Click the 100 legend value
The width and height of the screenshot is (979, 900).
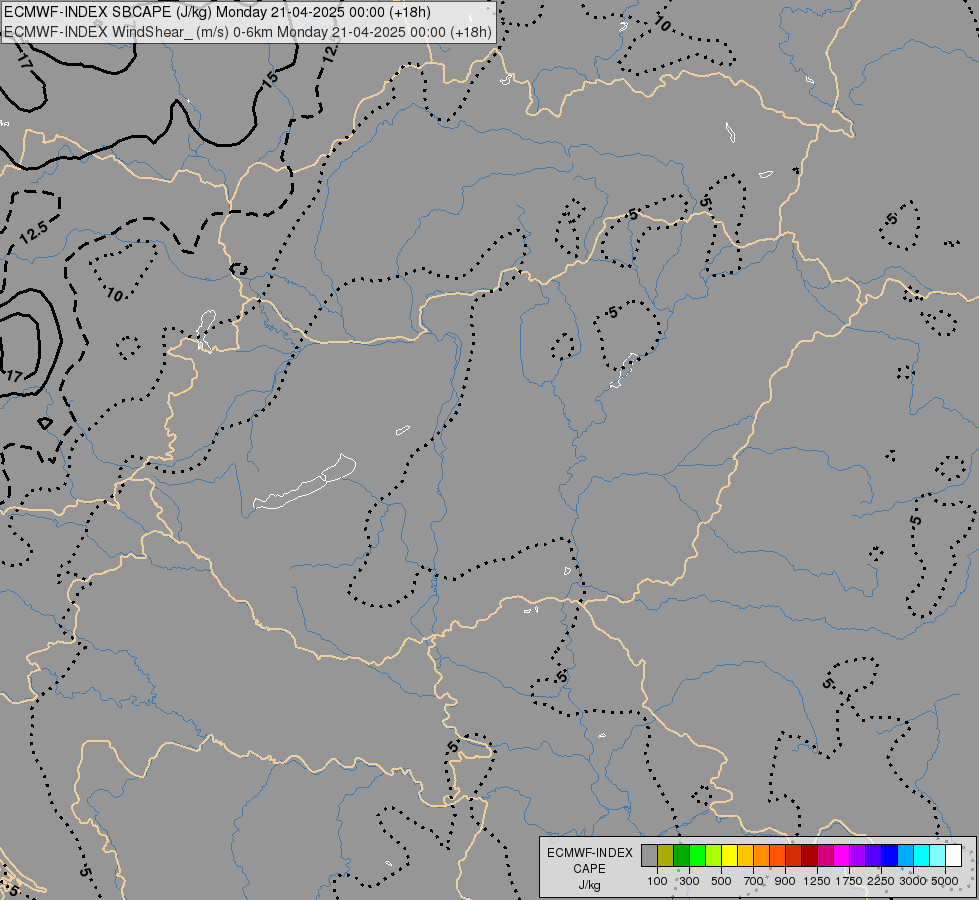point(657,881)
